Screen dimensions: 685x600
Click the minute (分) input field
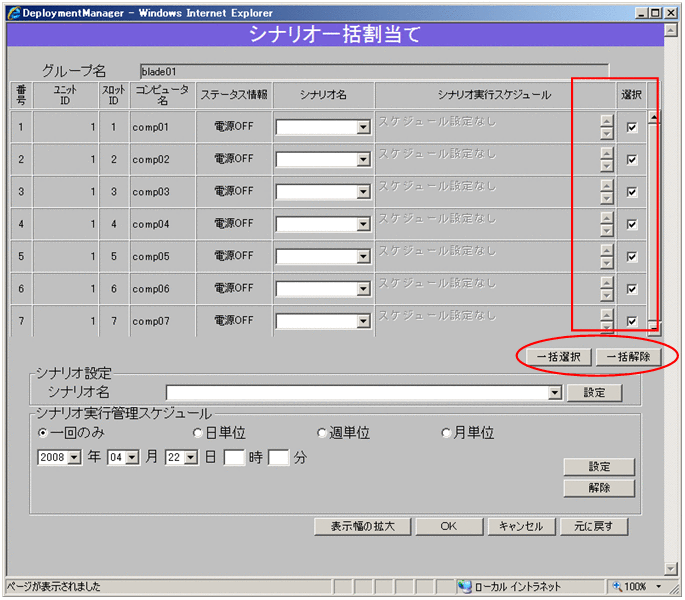[279, 458]
